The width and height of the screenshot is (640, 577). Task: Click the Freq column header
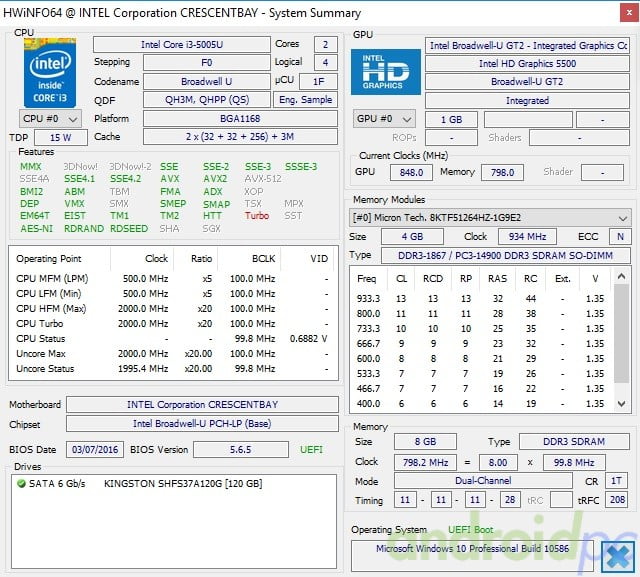click(x=367, y=279)
